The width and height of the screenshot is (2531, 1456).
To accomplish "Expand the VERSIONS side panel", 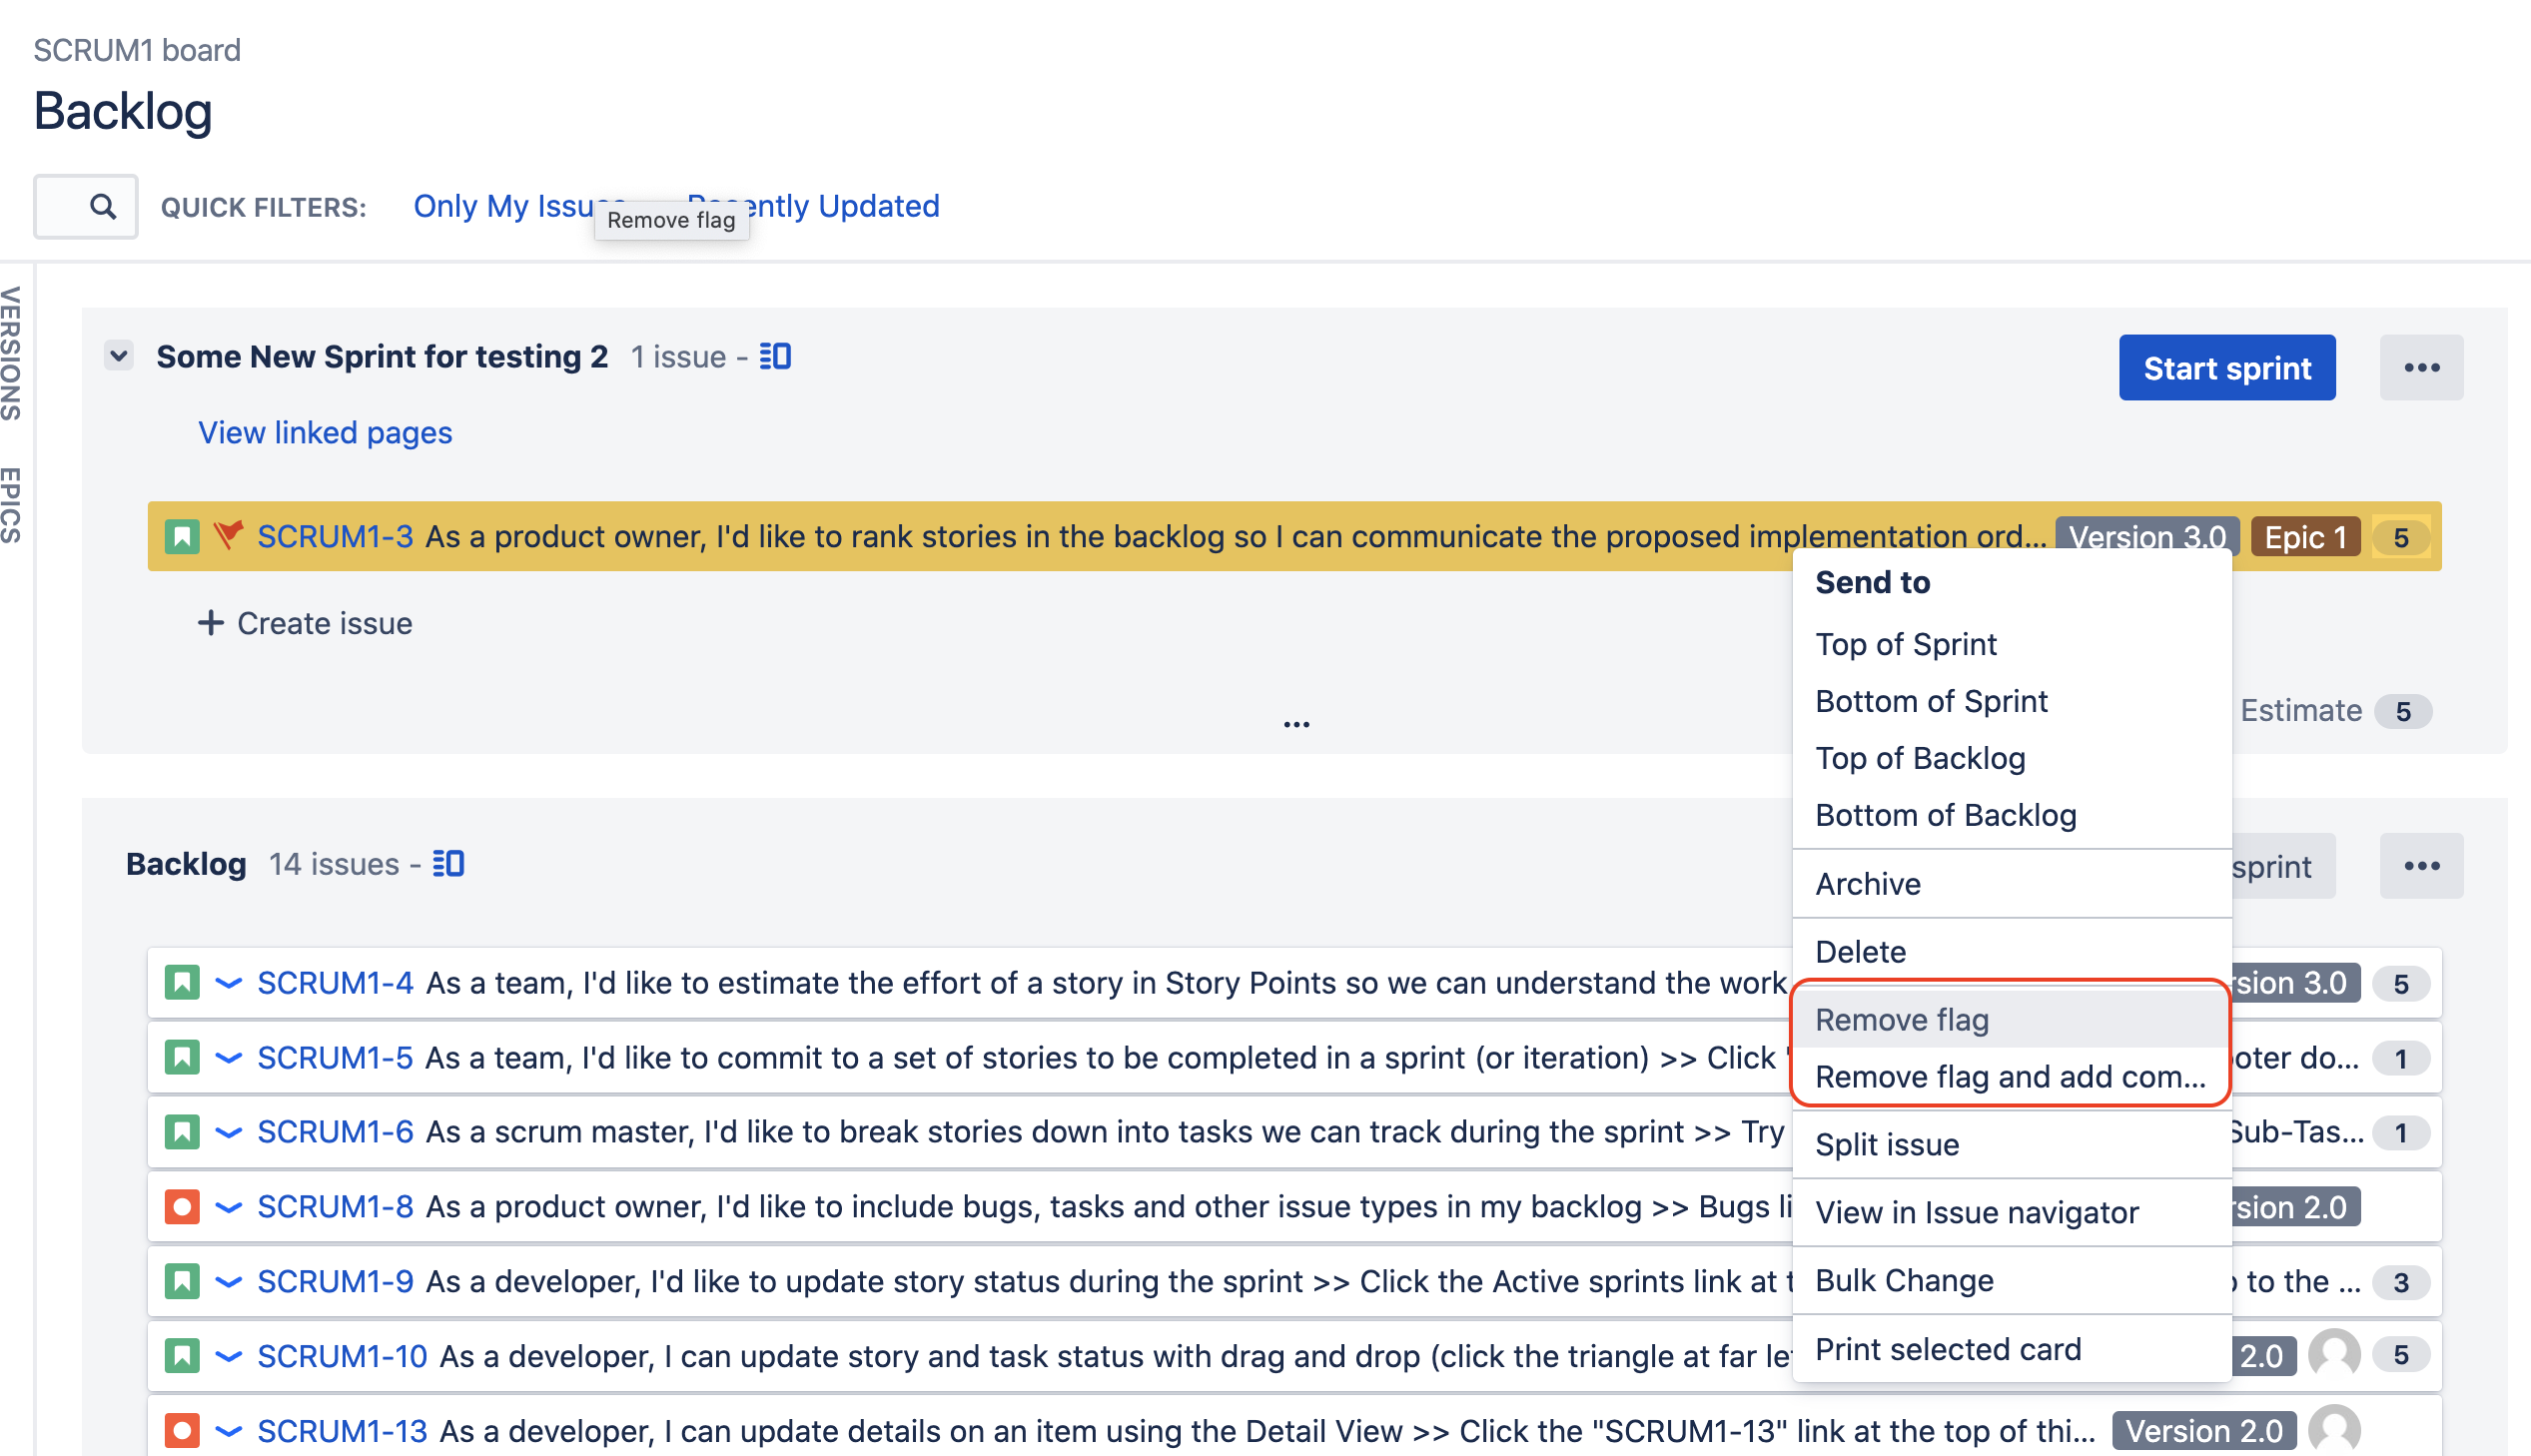I will [10, 353].
